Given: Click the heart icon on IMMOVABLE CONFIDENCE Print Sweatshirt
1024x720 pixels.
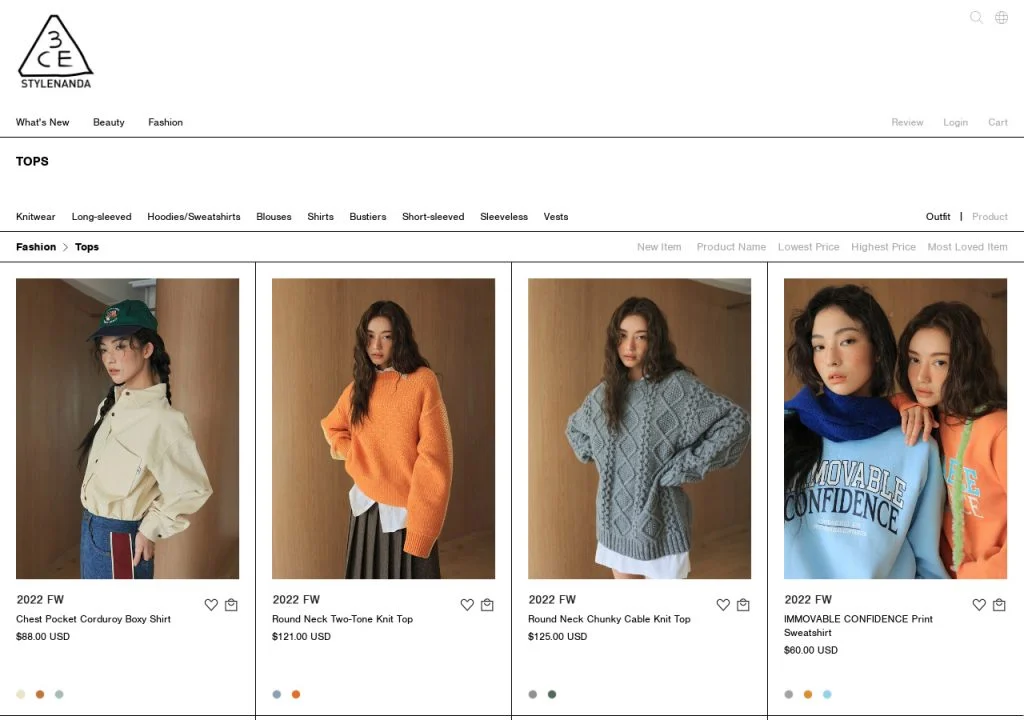Looking at the screenshot, I should pyautogui.click(x=979, y=604).
